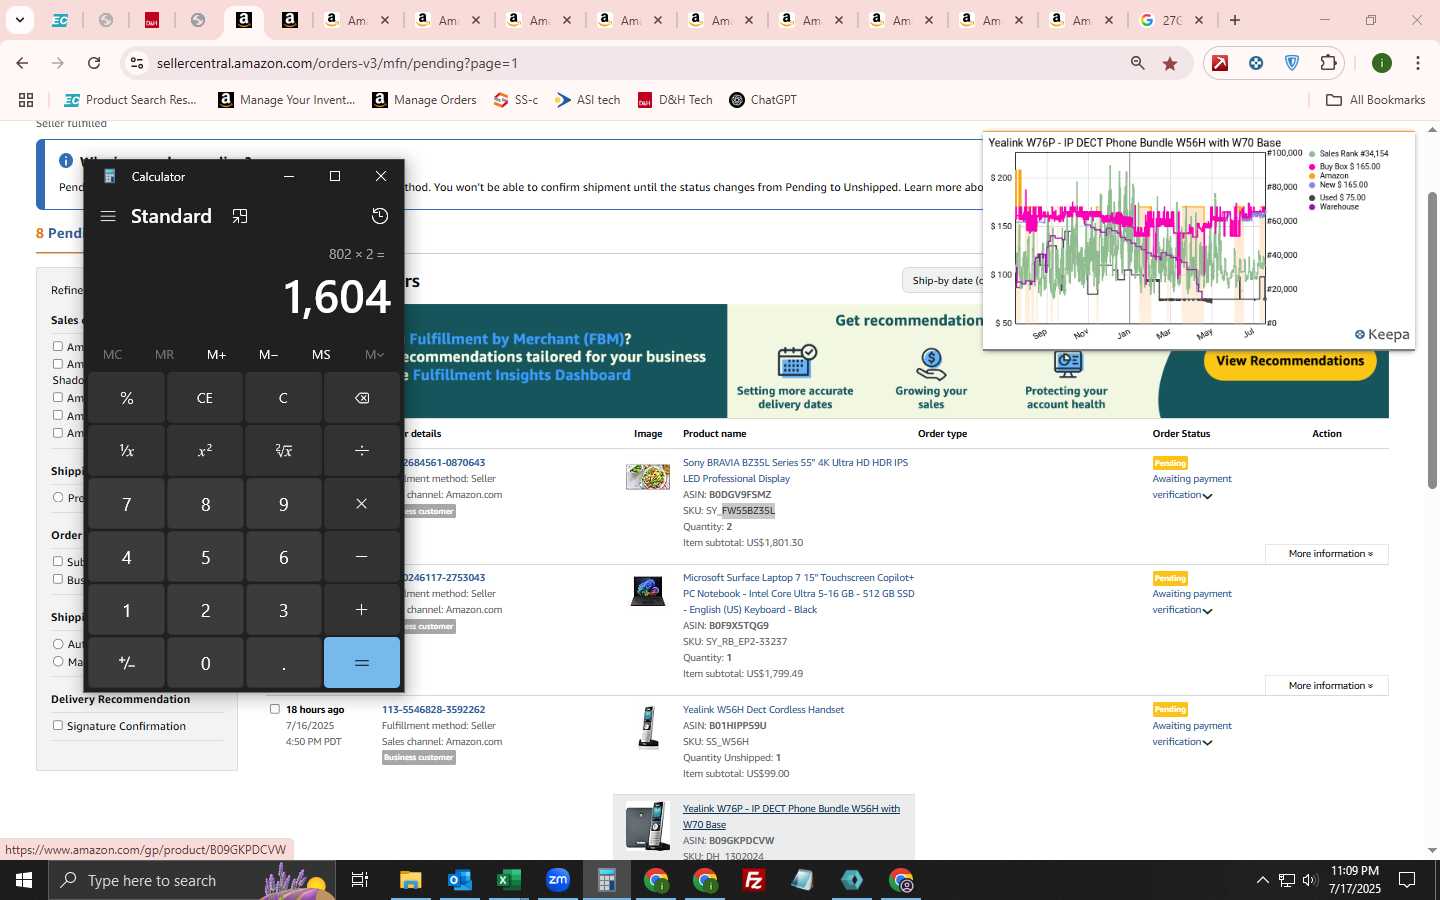Viewport: 1440px width, 900px height.
Task: Click Sony display product thumbnail
Action: (648, 477)
